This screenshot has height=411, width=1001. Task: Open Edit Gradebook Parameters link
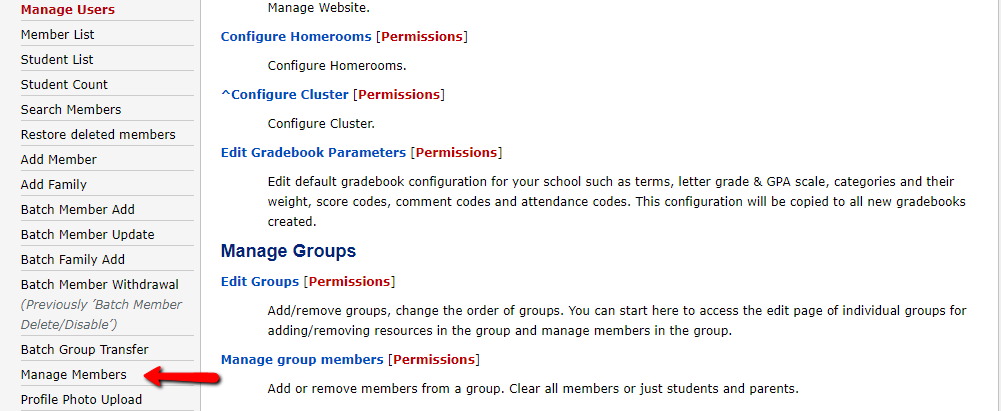tap(313, 152)
